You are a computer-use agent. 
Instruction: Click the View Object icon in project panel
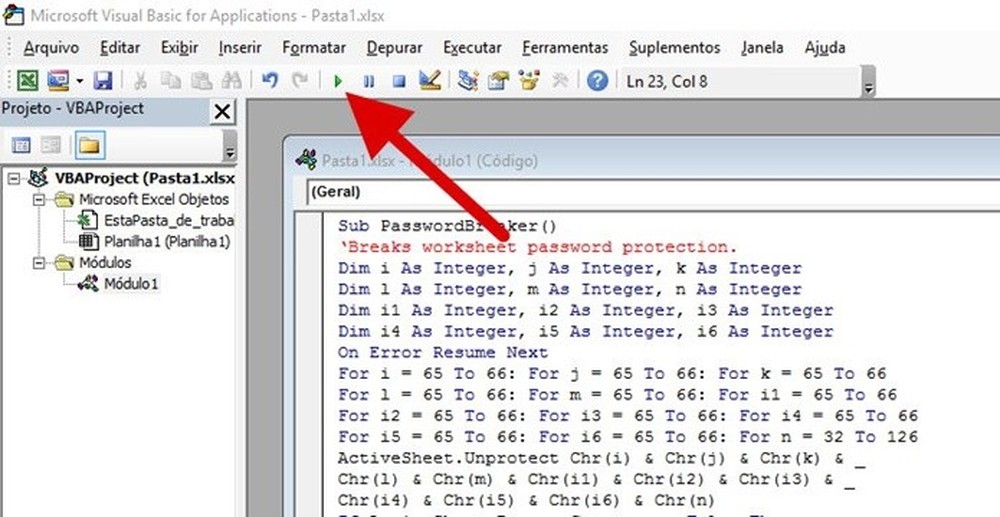click(x=51, y=146)
